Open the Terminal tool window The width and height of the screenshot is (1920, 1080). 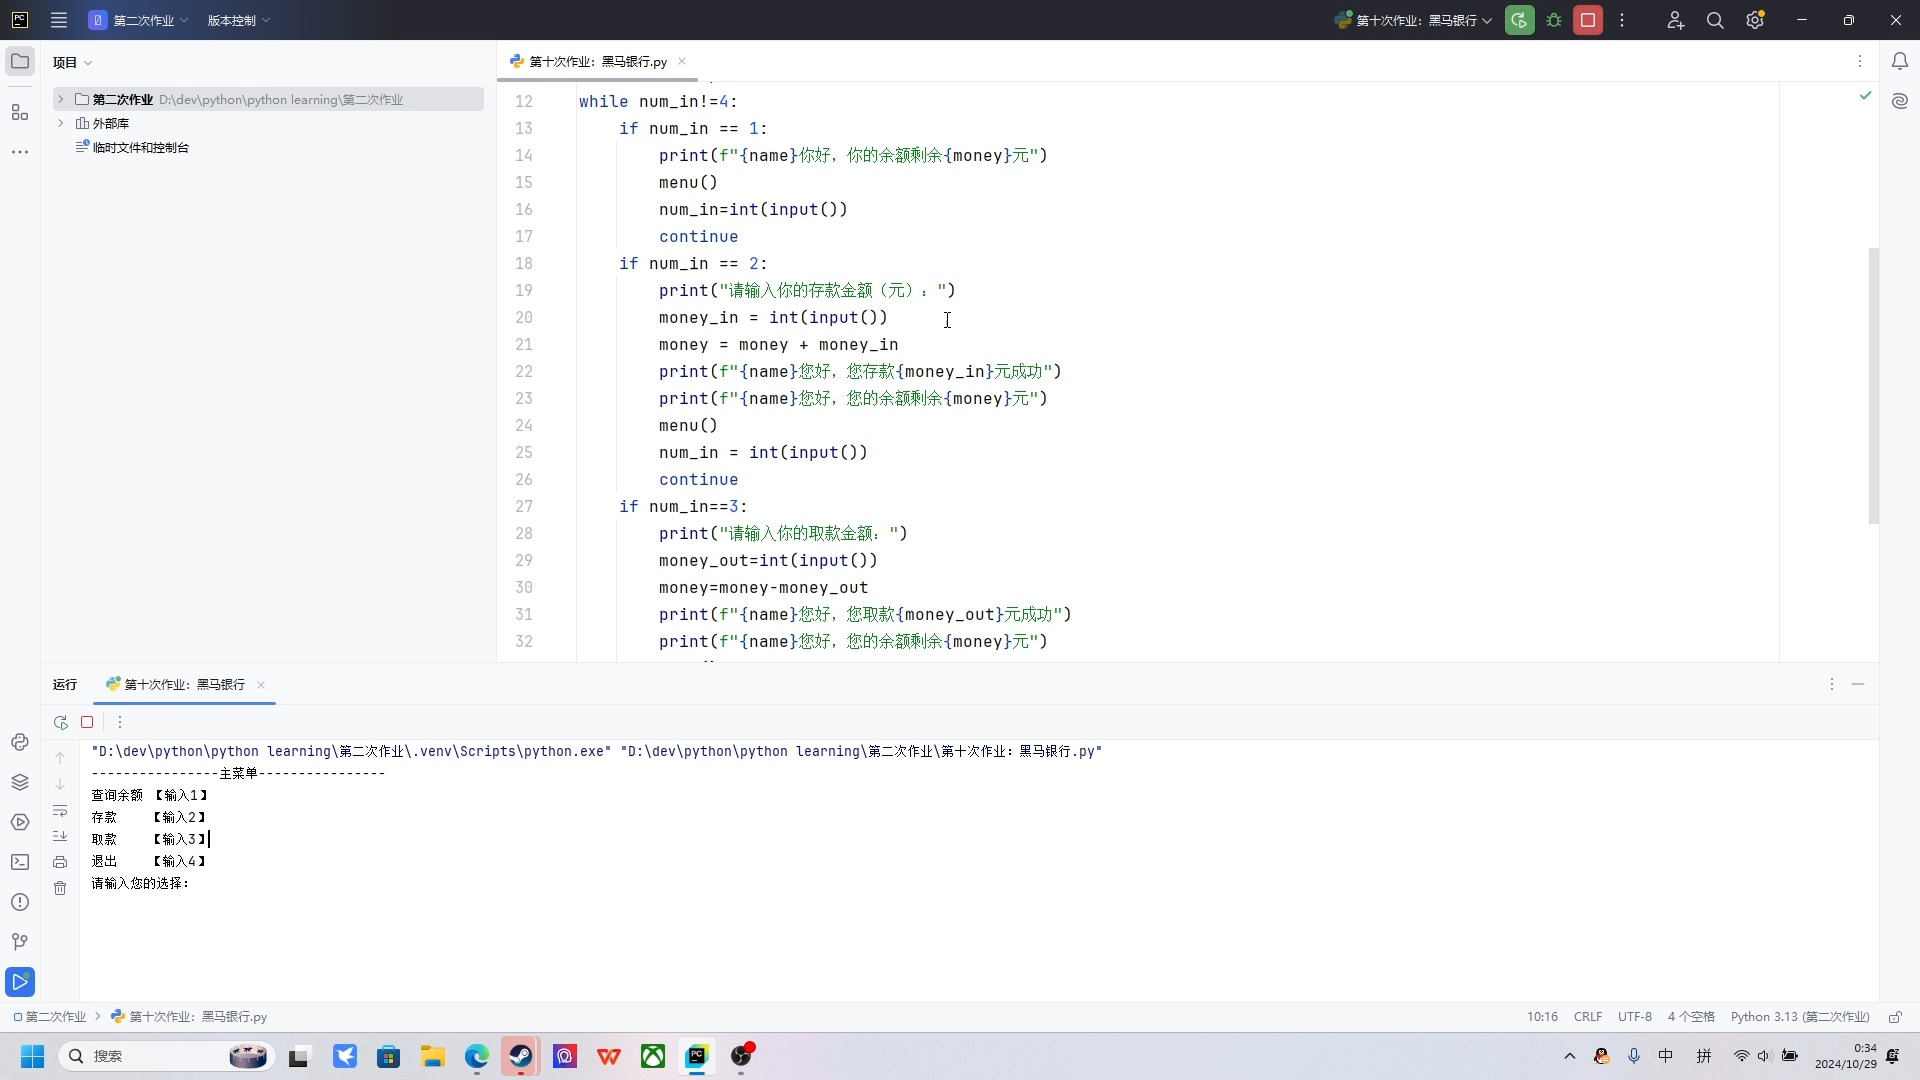pyautogui.click(x=20, y=862)
